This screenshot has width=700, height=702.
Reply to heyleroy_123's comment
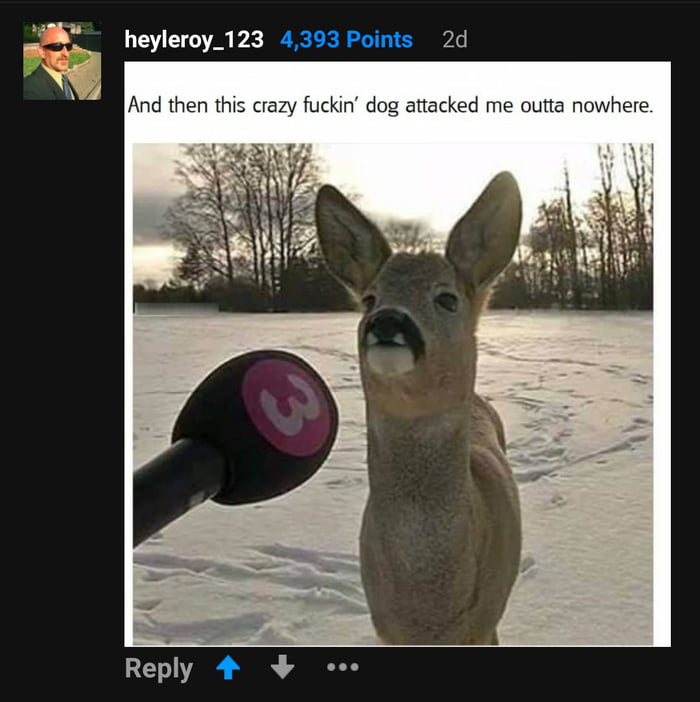tap(159, 669)
